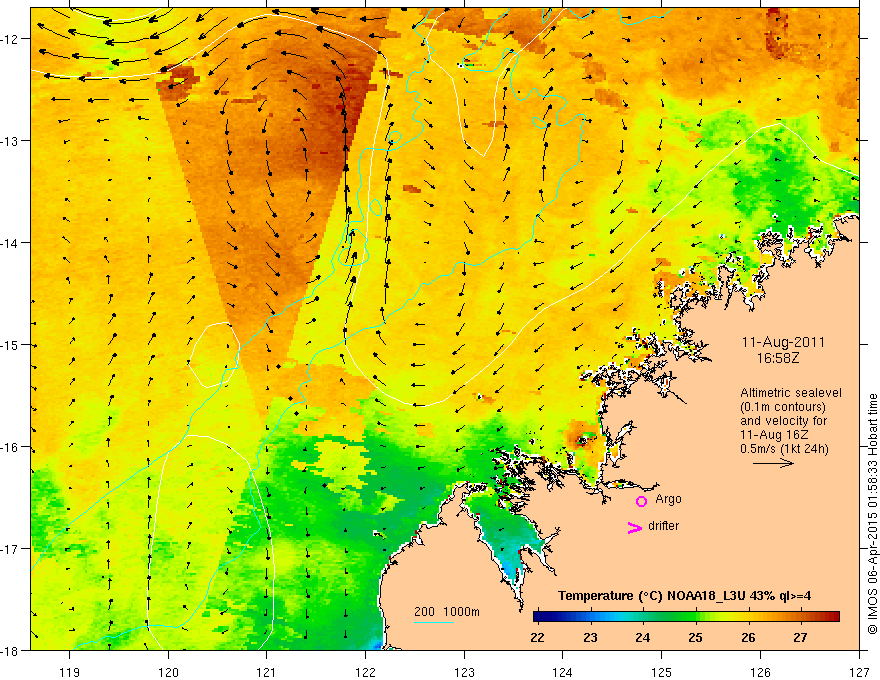
Task: Click the longitude axis label '126'
Action: click(x=760, y=673)
